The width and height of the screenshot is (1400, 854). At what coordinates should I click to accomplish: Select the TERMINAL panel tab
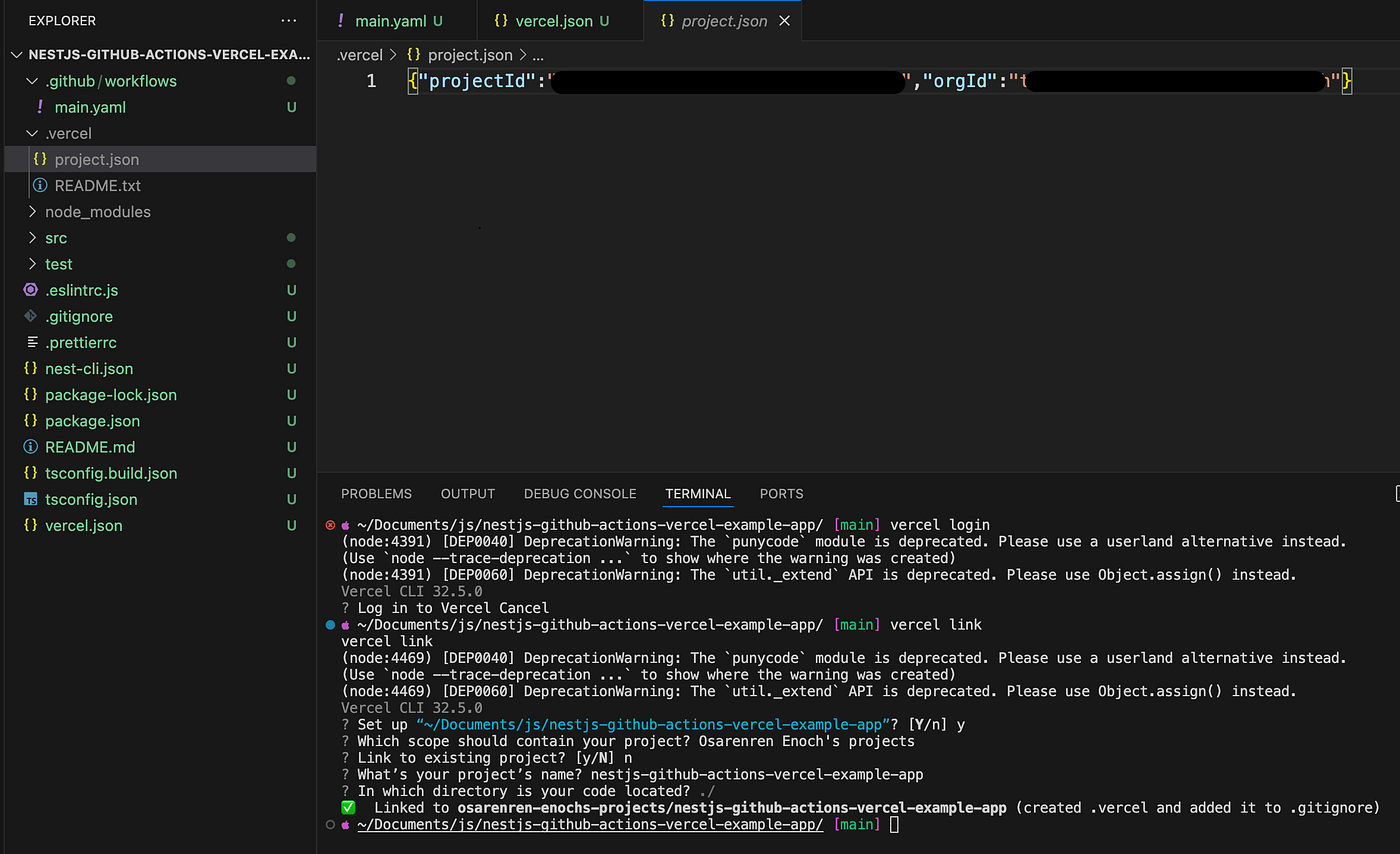coord(698,494)
